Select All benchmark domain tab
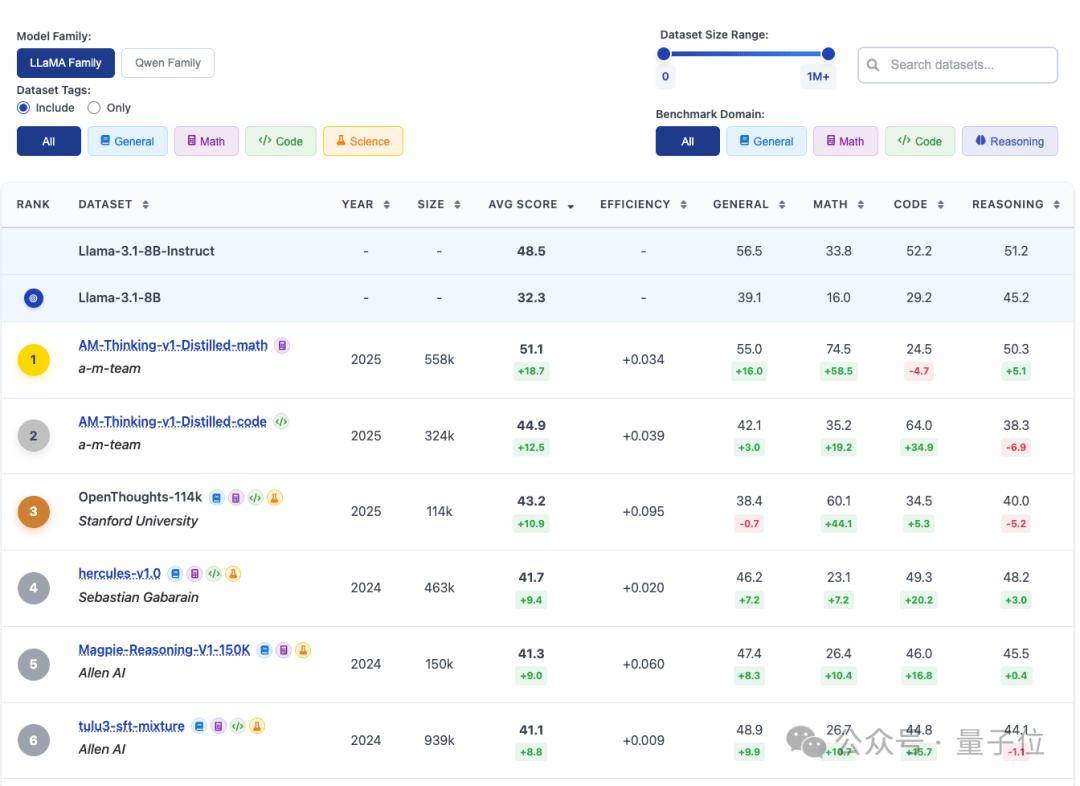1080x786 pixels. pos(687,141)
